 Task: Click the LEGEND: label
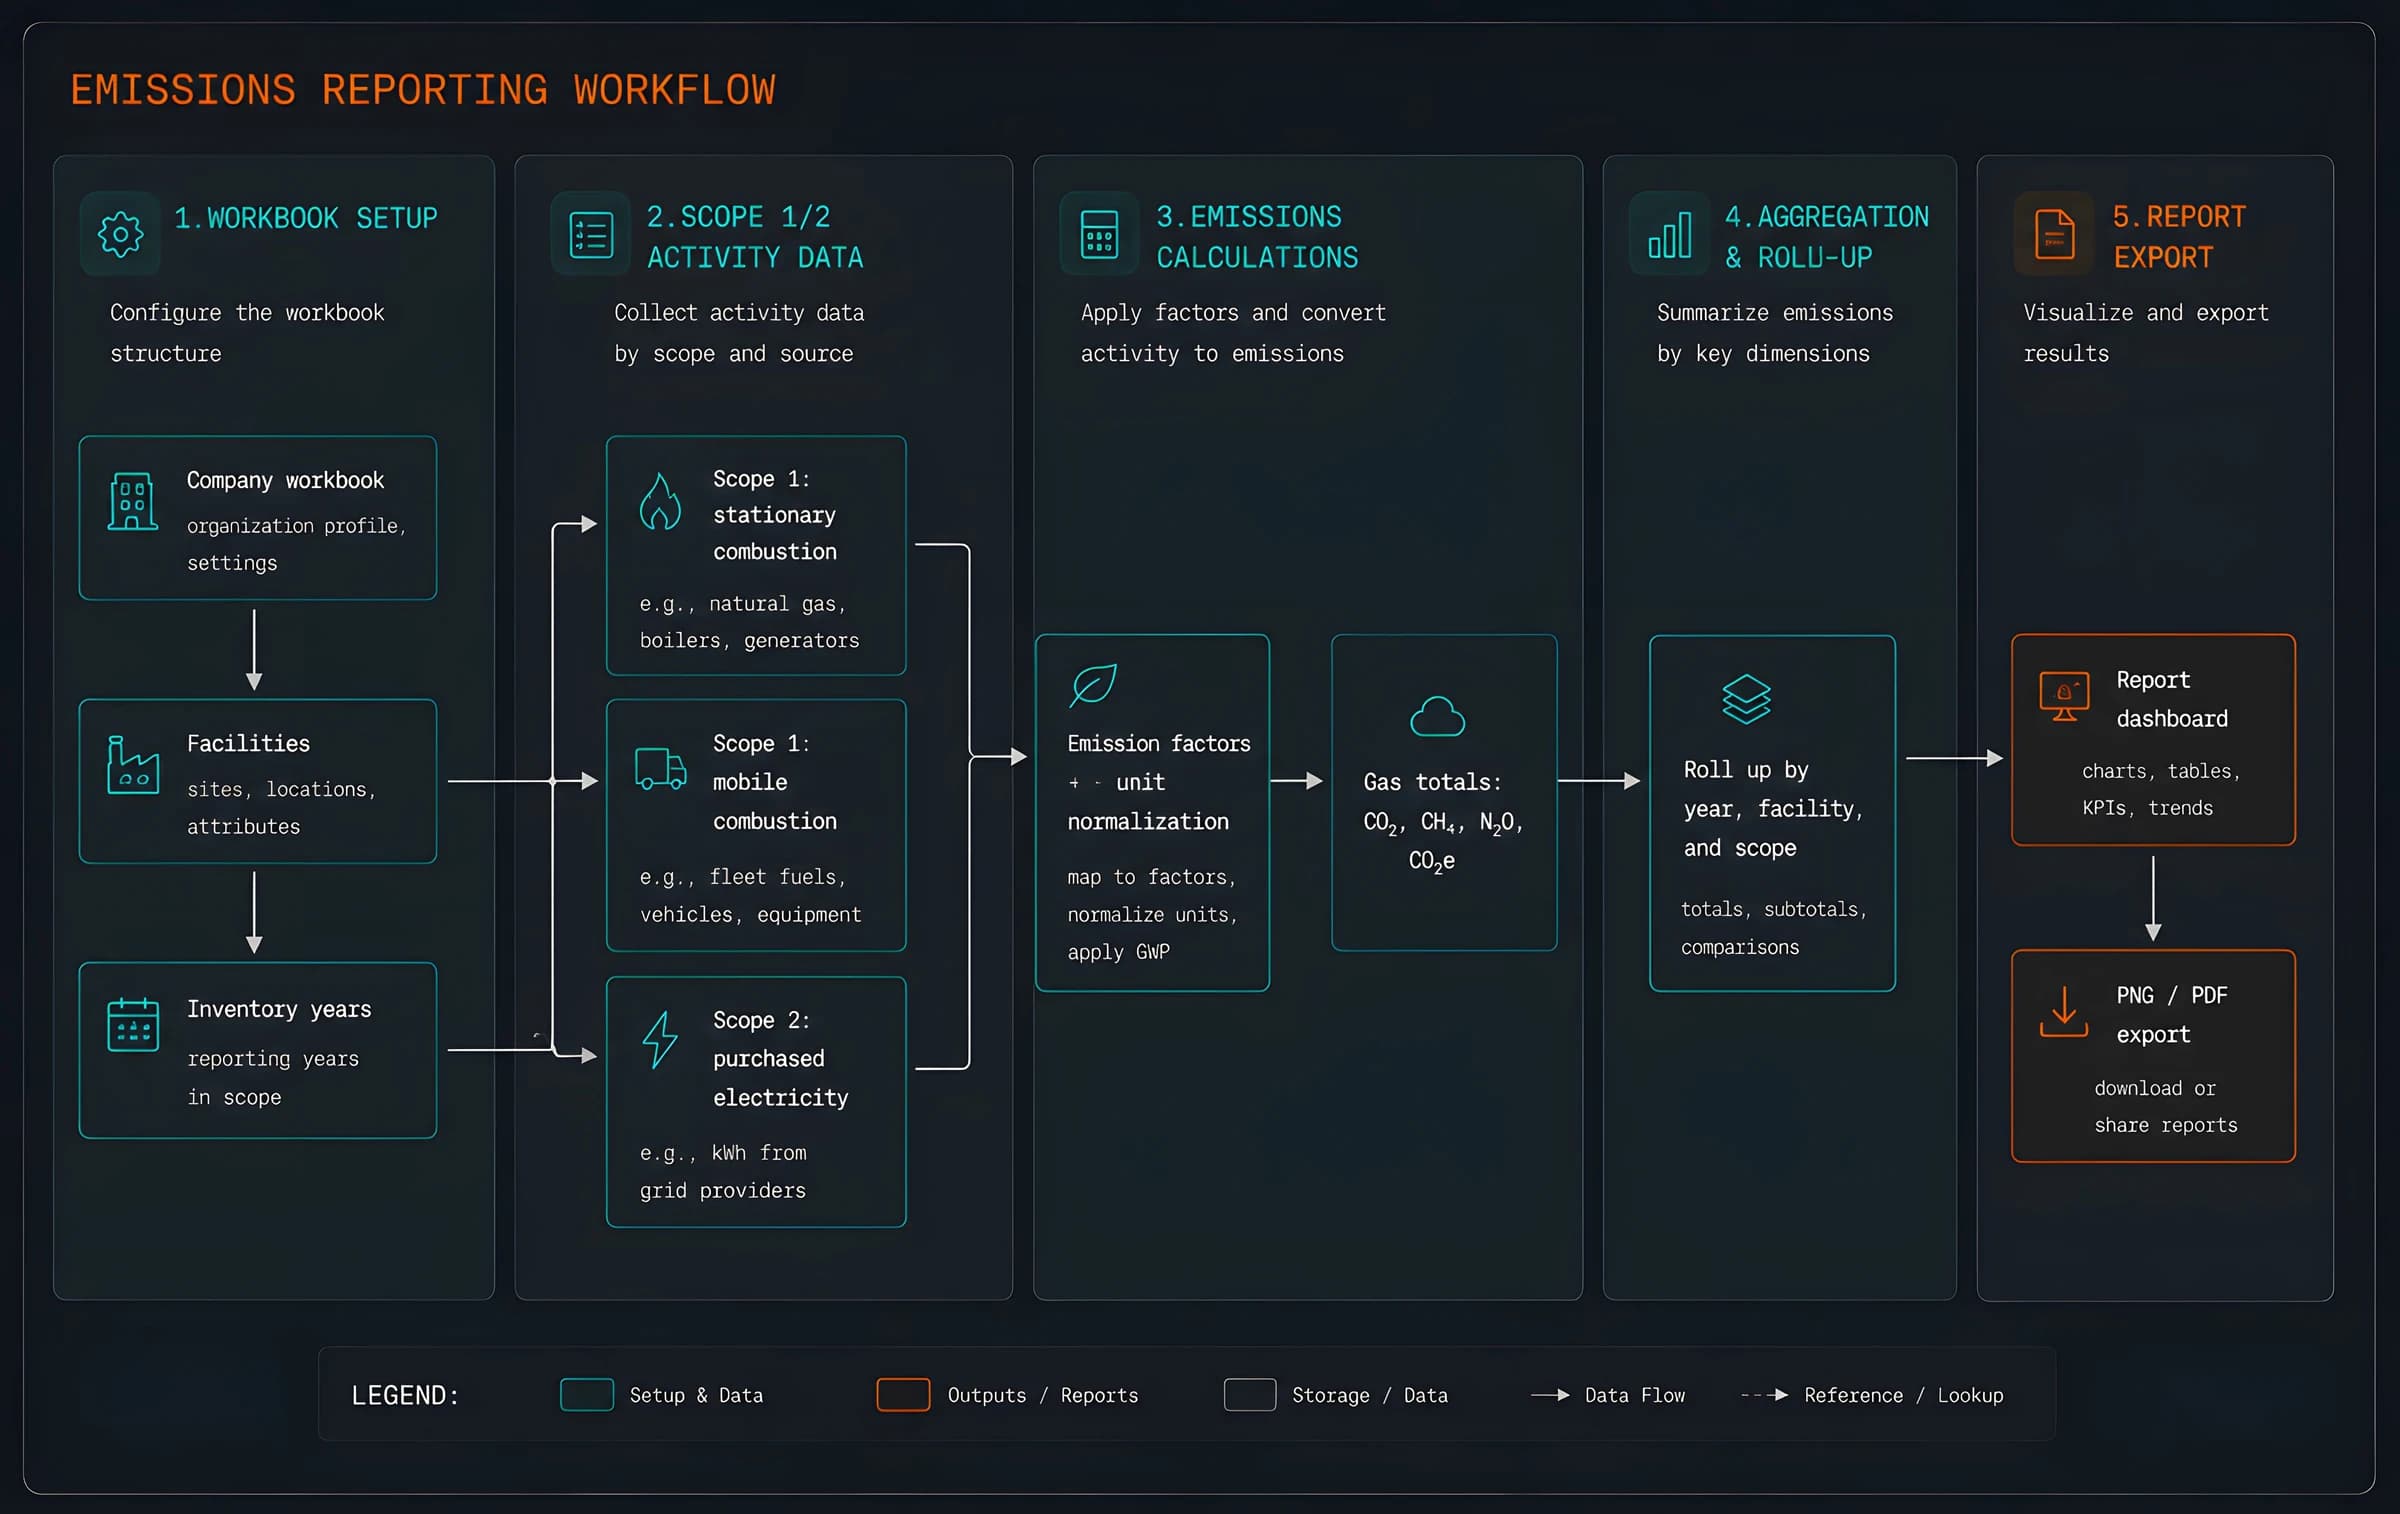[405, 1395]
